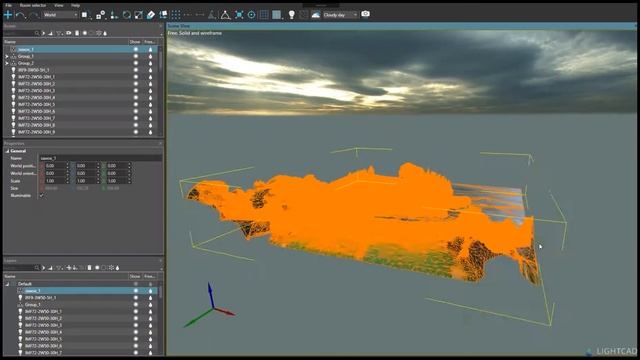640x360 pixels.
Task: Toggle the wireframe grid display icon
Action: pyautogui.click(x=264, y=15)
